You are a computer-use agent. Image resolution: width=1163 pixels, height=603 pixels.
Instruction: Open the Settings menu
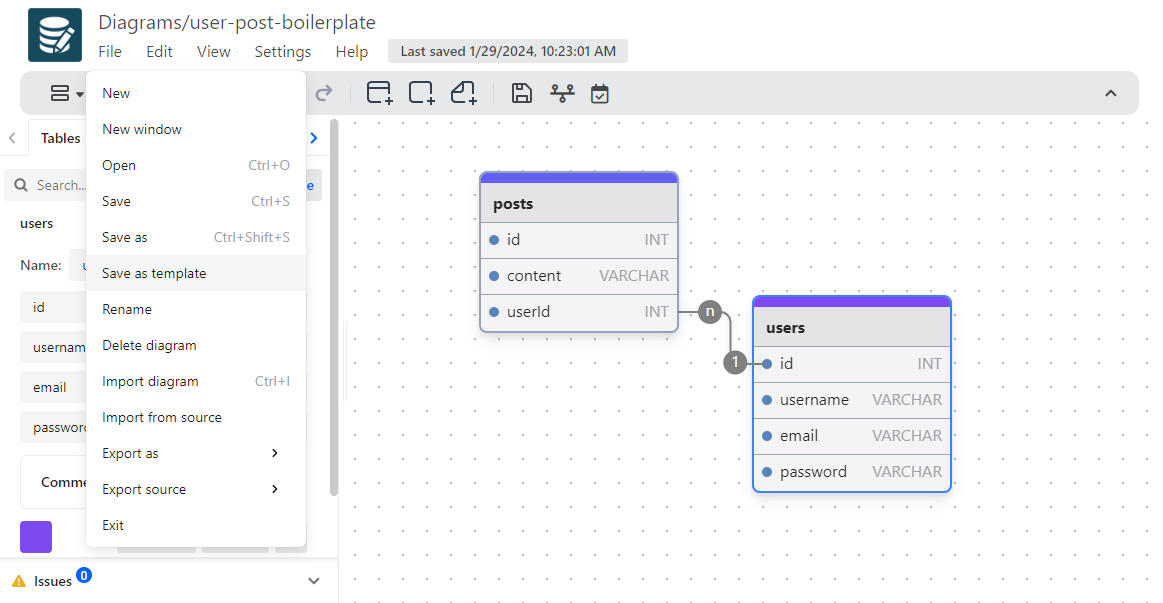pos(282,51)
